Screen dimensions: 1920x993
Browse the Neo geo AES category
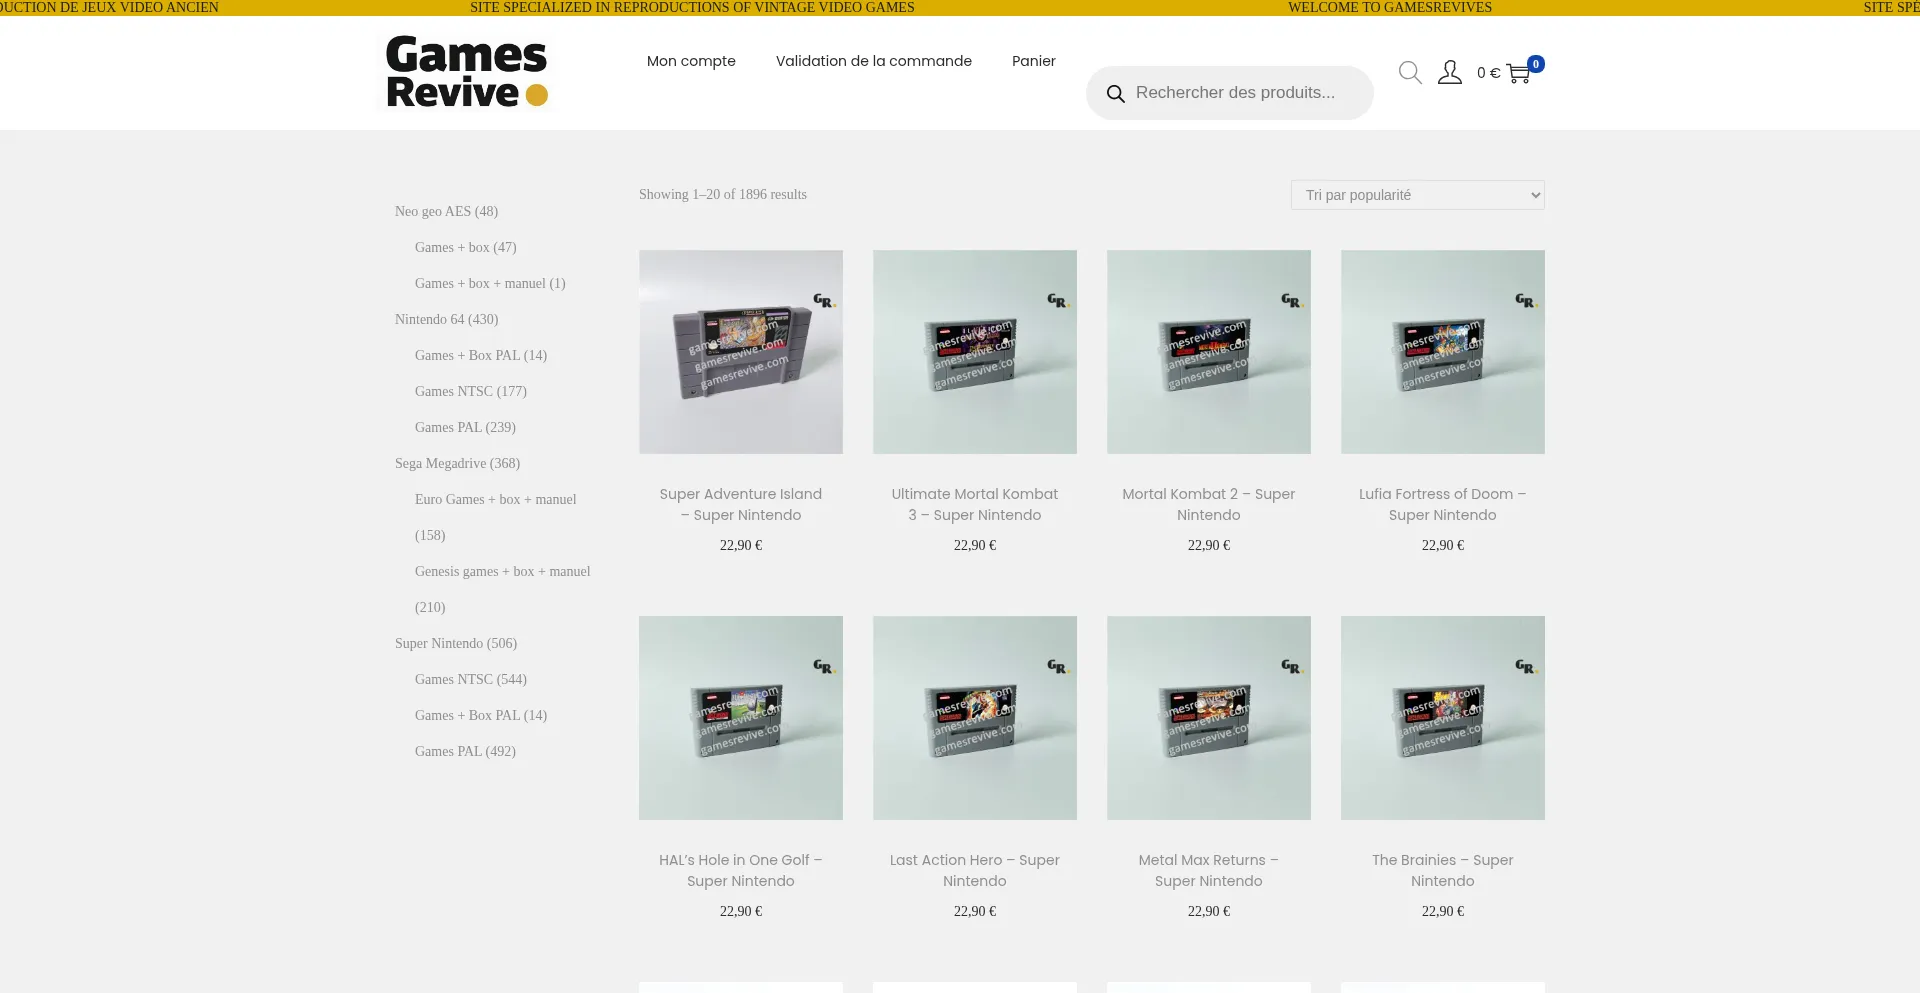click(447, 211)
